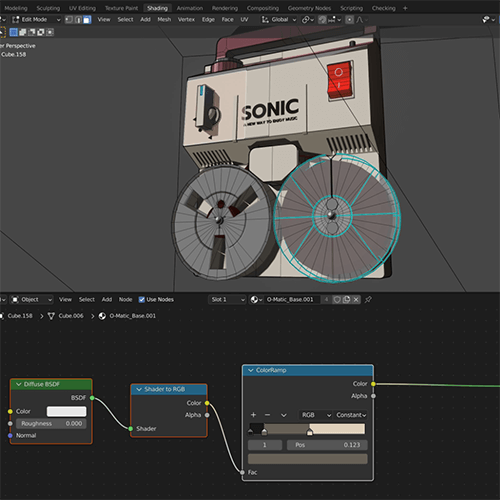
Task: Open node editor Object shader type dropdown
Action: (x=32, y=299)
